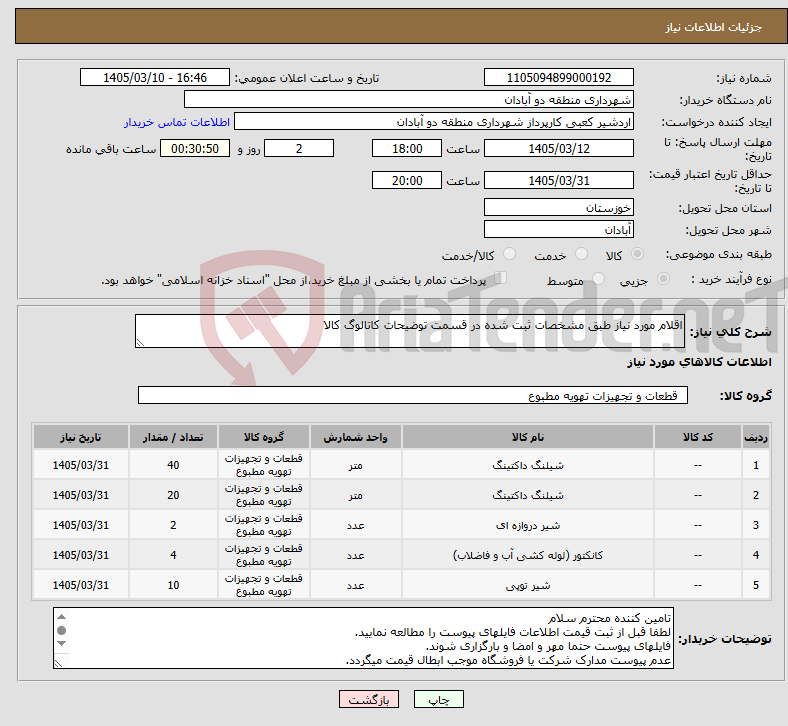788x726 pixels.
Task: Click quantity 40 in row 1
Action: (173, 465)
